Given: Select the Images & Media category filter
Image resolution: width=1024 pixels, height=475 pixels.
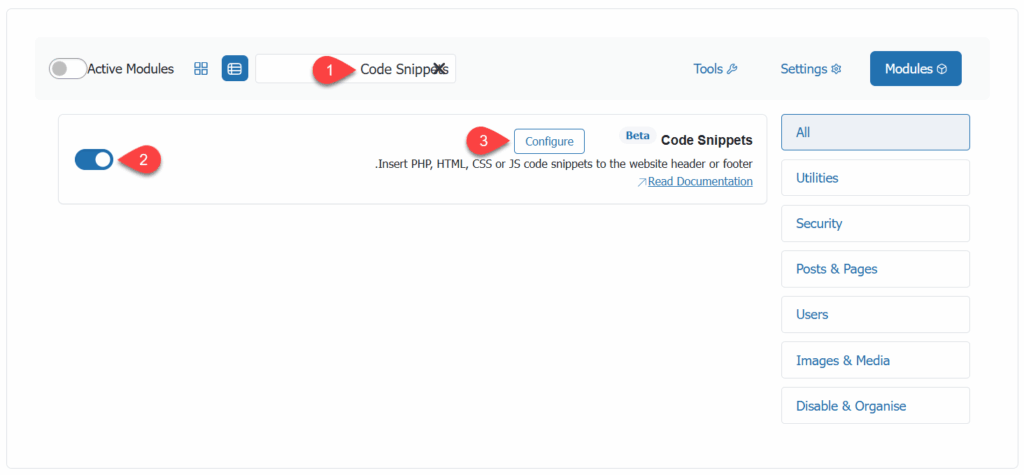Looking at the screenshot, I should (x=875, y=360).
